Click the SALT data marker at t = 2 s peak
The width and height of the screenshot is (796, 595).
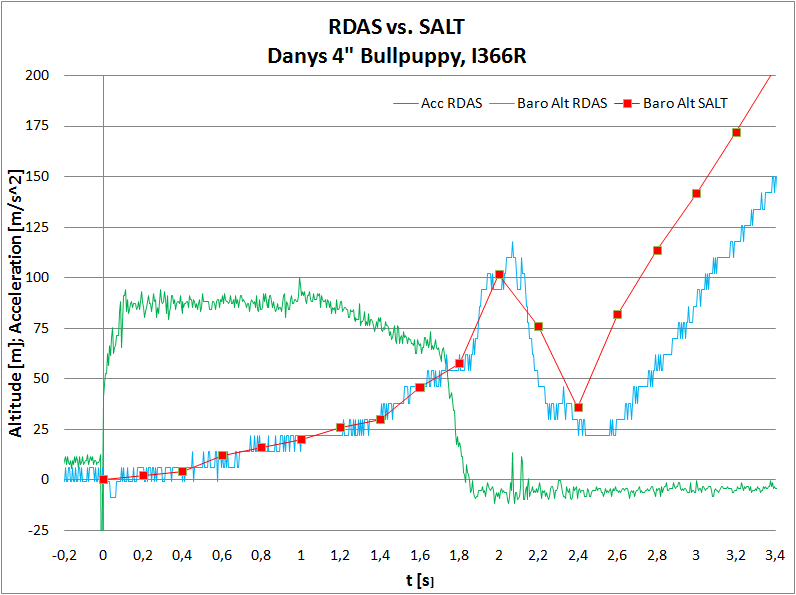[499, 274]
